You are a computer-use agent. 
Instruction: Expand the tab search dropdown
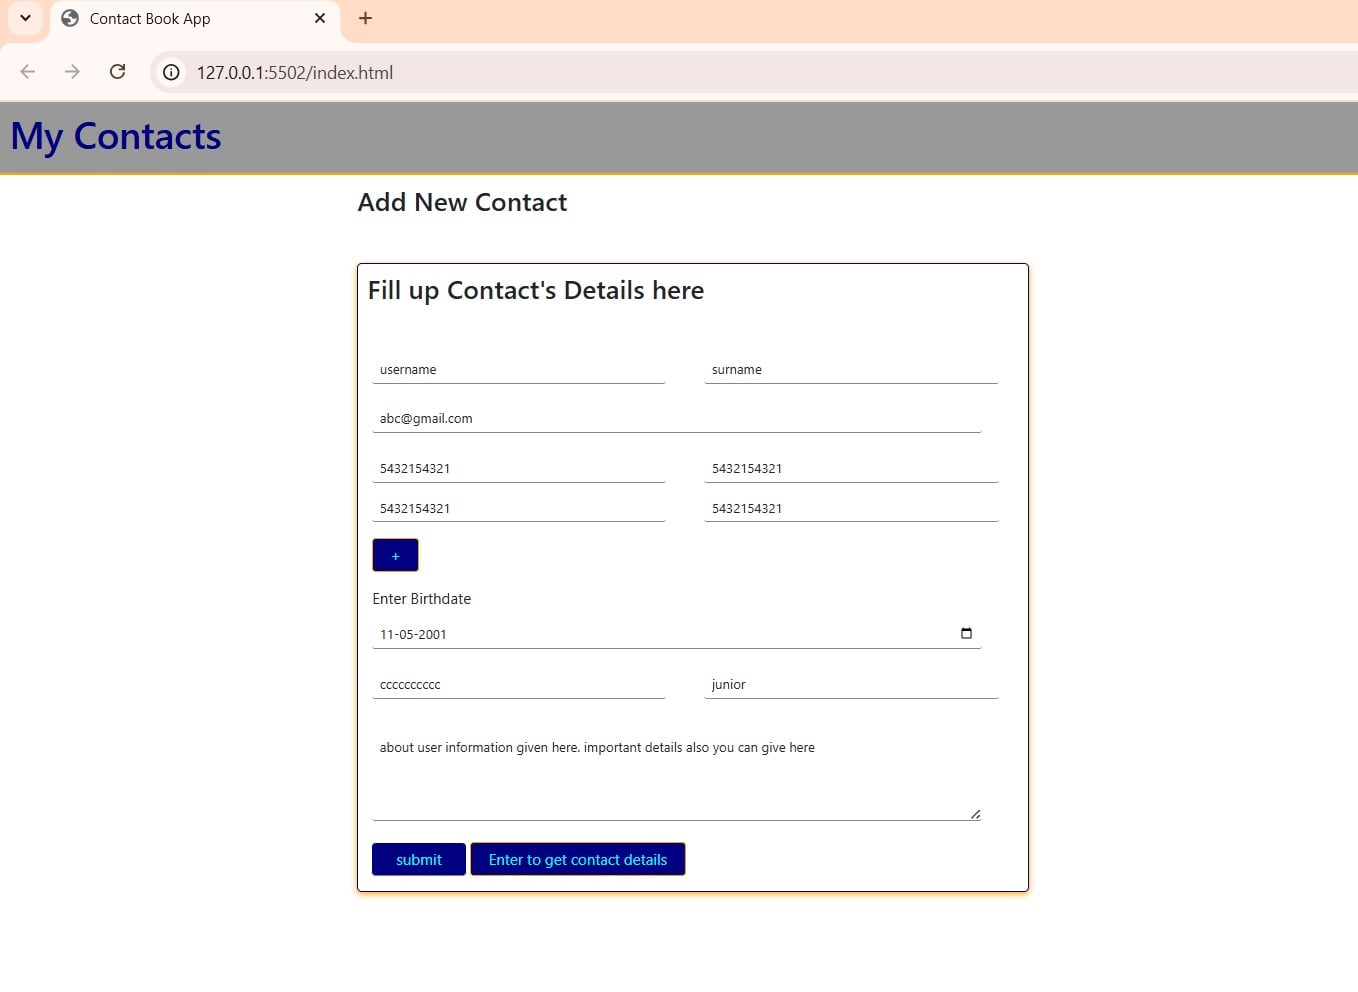coord(25,18)
